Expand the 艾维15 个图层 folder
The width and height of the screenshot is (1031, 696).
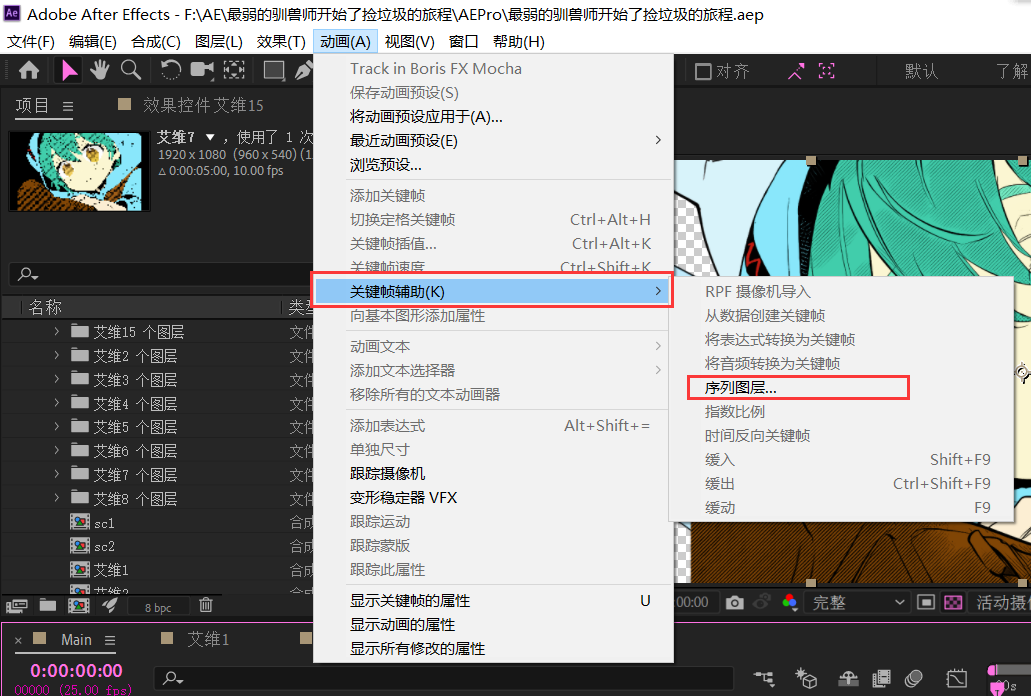pyautogui.click(x=57, y=331)
